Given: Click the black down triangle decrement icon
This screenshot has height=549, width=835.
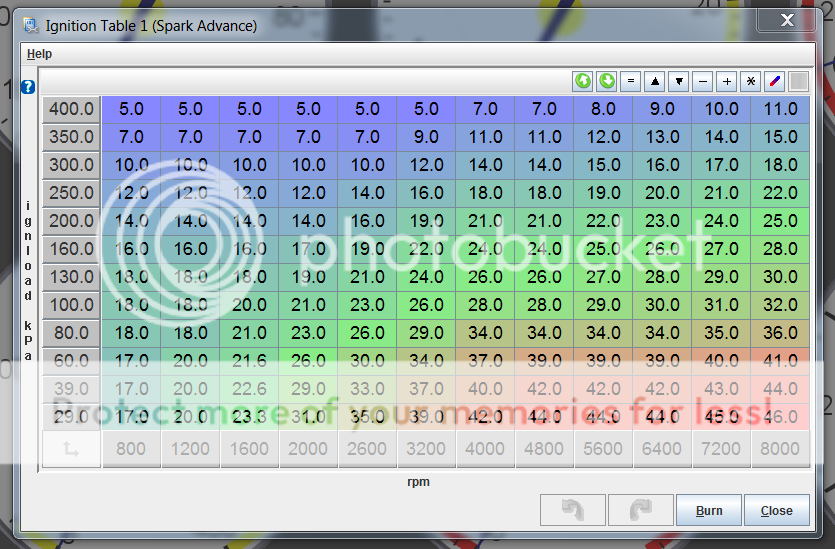Looking at the screenshot, I should 679,82.
